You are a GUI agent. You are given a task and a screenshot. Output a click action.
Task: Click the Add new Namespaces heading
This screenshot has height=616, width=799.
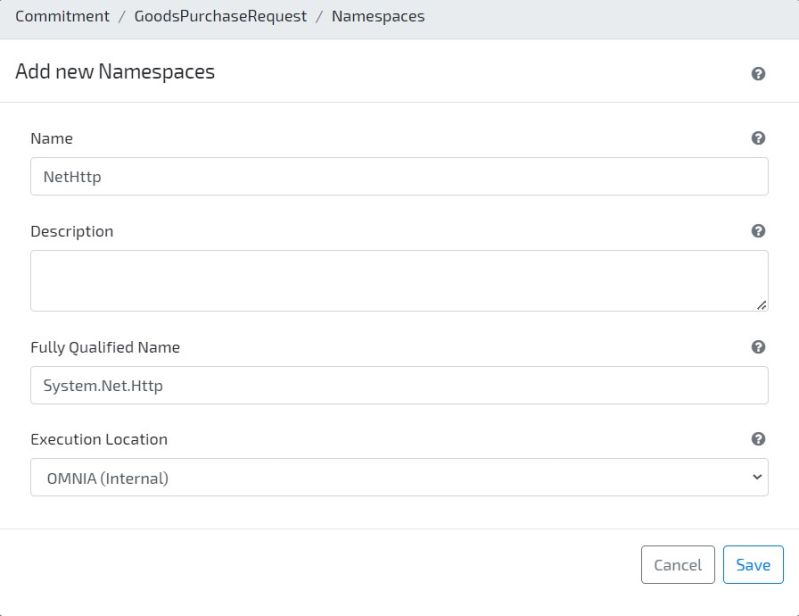point(115,72)
